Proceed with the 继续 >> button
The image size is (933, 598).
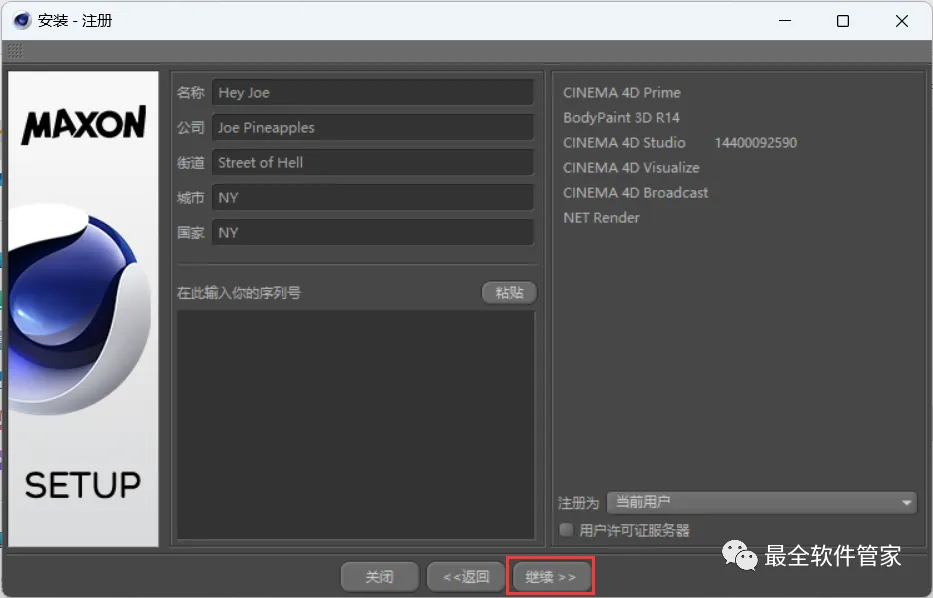[x=550, y=577]
